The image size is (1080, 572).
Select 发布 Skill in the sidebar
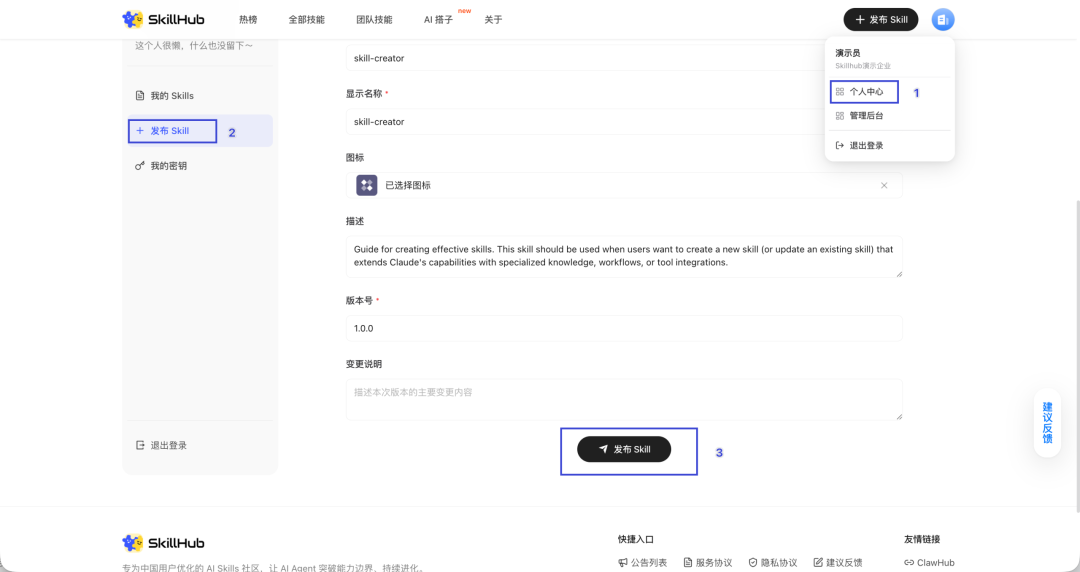[200, 130]
